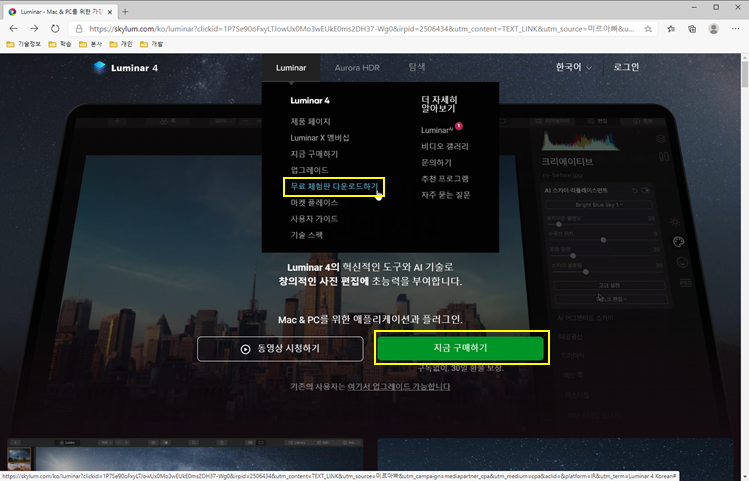
Task: Select the 탐색 nav tab
Action: pos(417,67)
